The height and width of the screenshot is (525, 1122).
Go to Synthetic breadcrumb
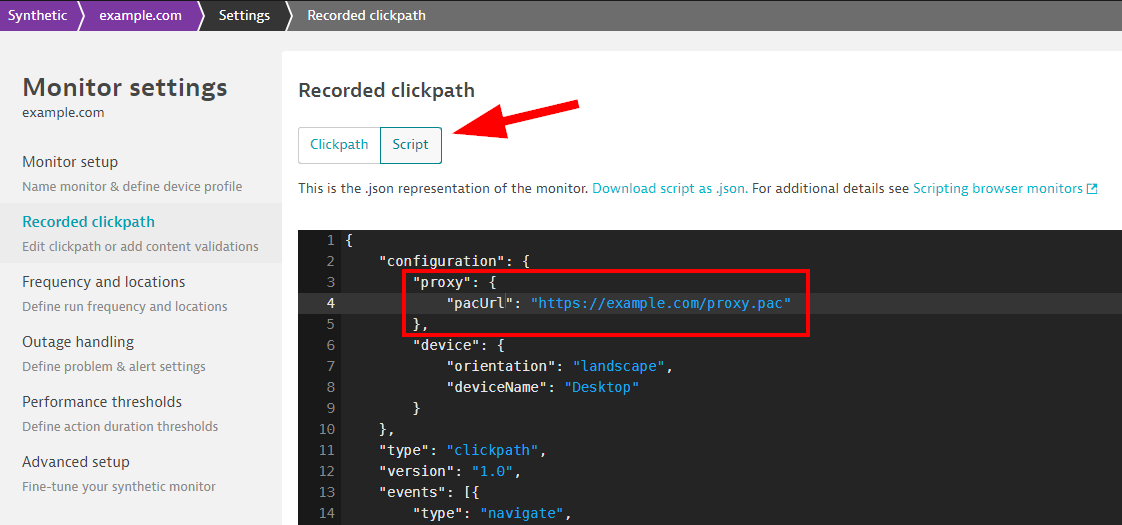coord(39,15)
